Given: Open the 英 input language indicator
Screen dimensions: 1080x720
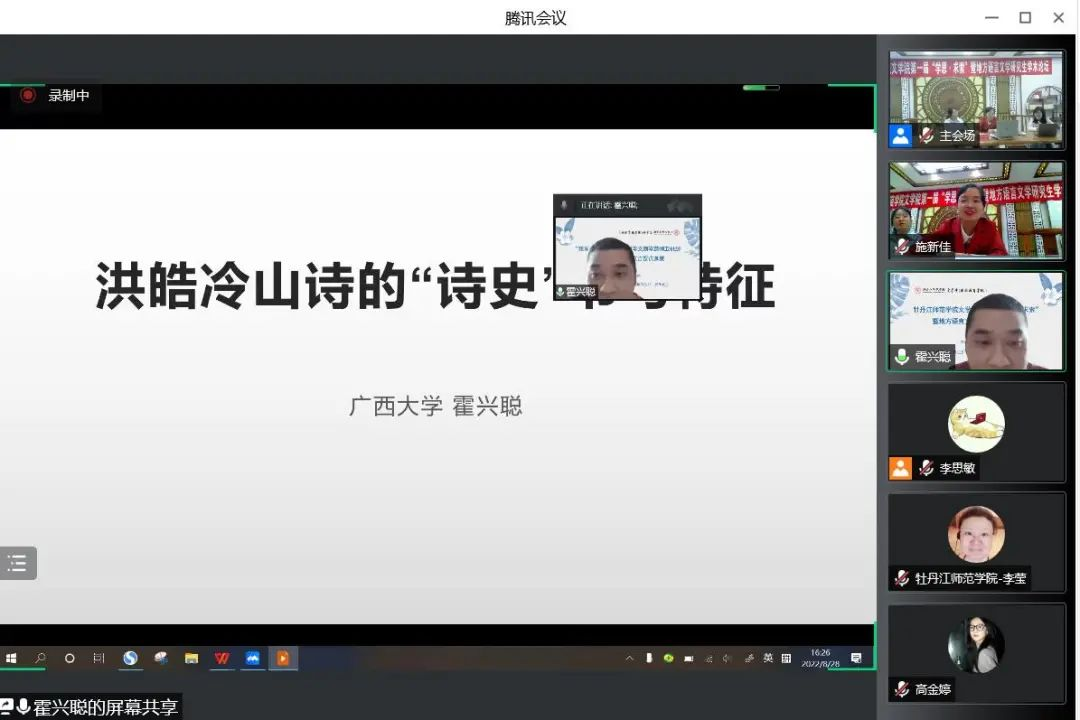Looking at the screenshot, I should pos(768,658).
